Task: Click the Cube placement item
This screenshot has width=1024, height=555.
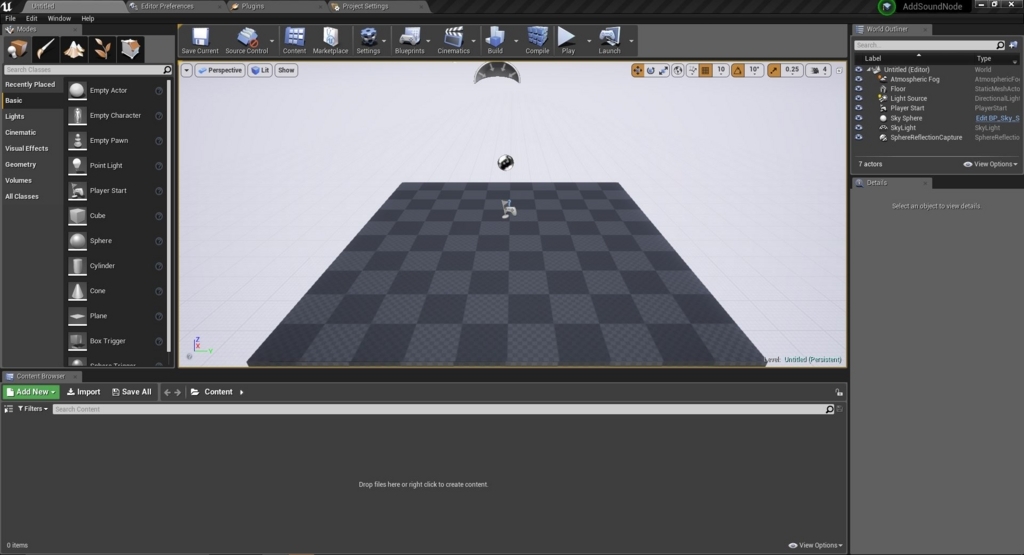Action: tap(115, 215)
